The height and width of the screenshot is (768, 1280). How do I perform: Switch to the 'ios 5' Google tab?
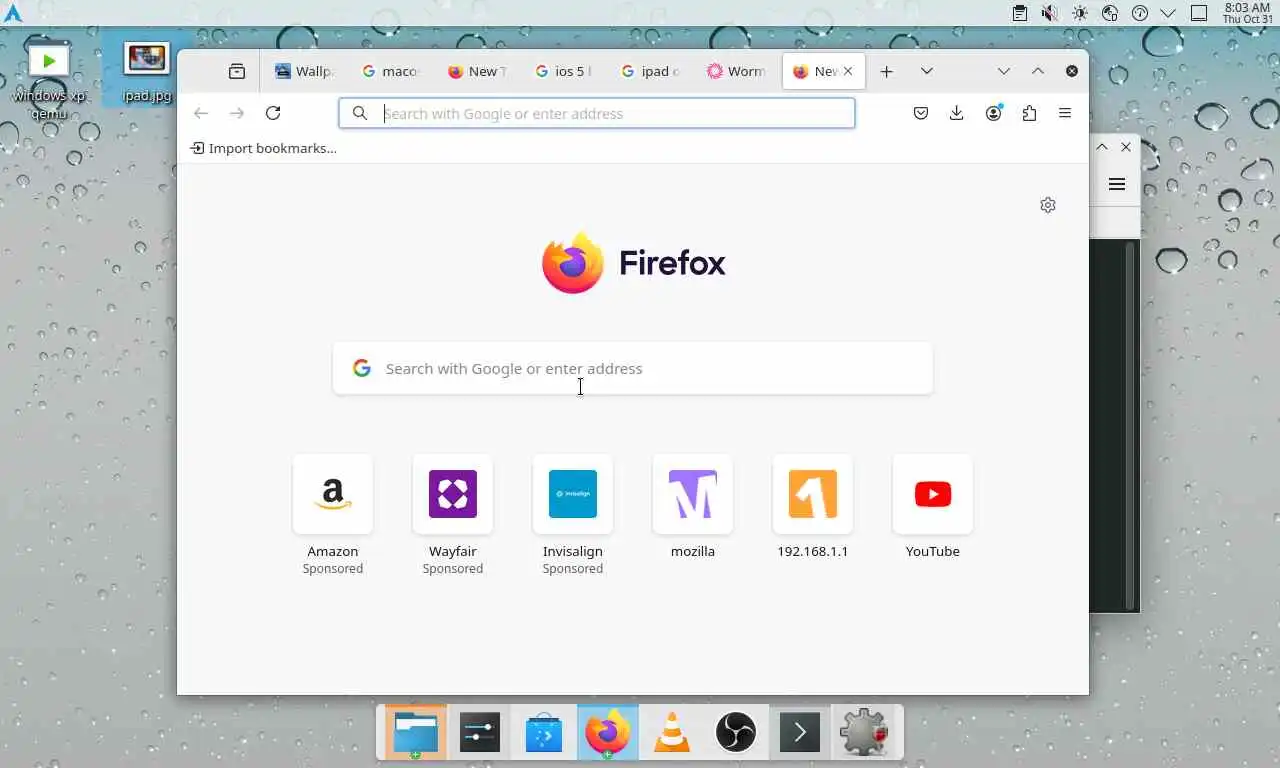pyautogui.click(x=563, y=71)
